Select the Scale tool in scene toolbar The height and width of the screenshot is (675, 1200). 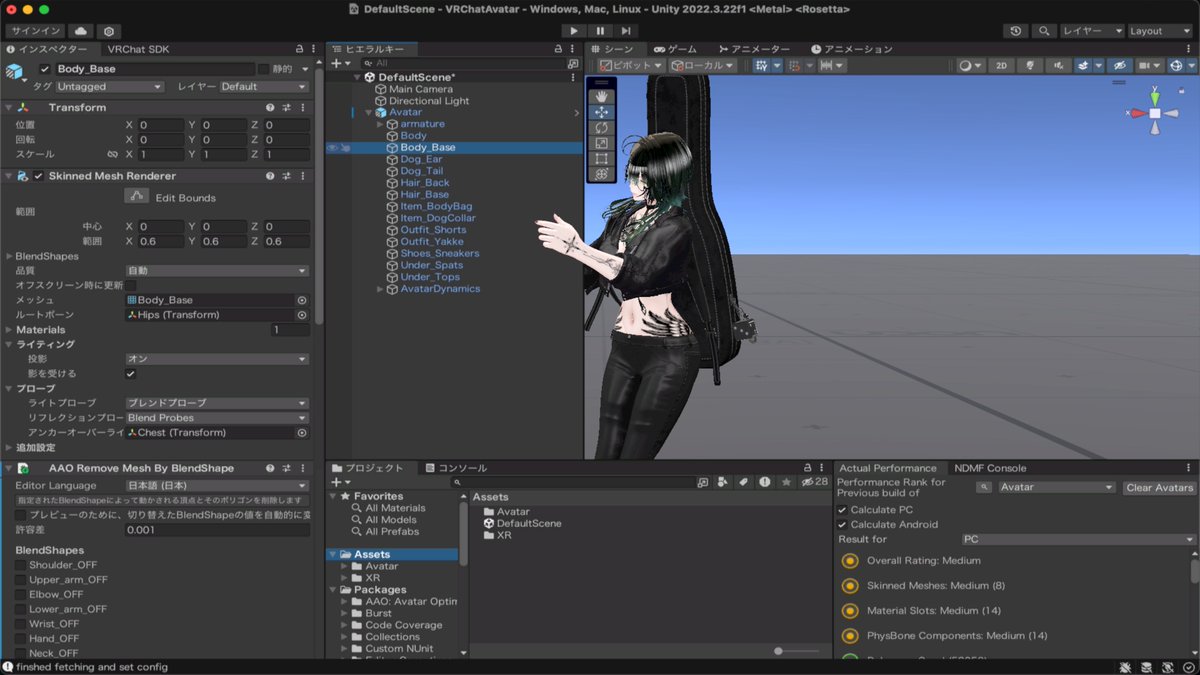pos(601,143)
